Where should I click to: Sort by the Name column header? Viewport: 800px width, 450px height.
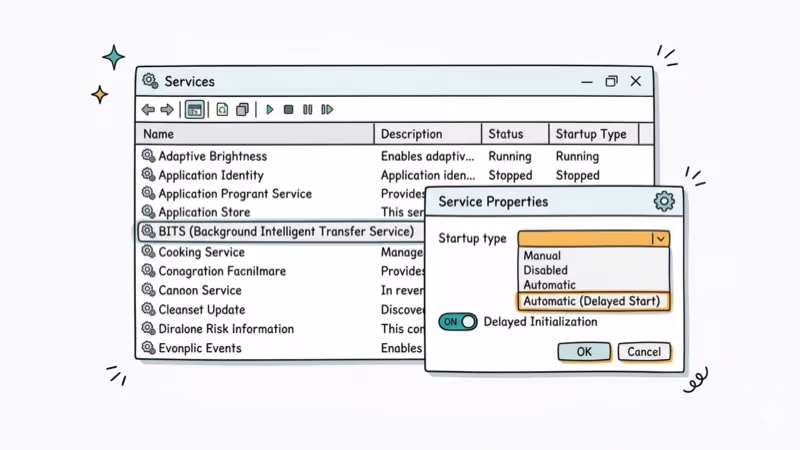[x=255, y=134]
